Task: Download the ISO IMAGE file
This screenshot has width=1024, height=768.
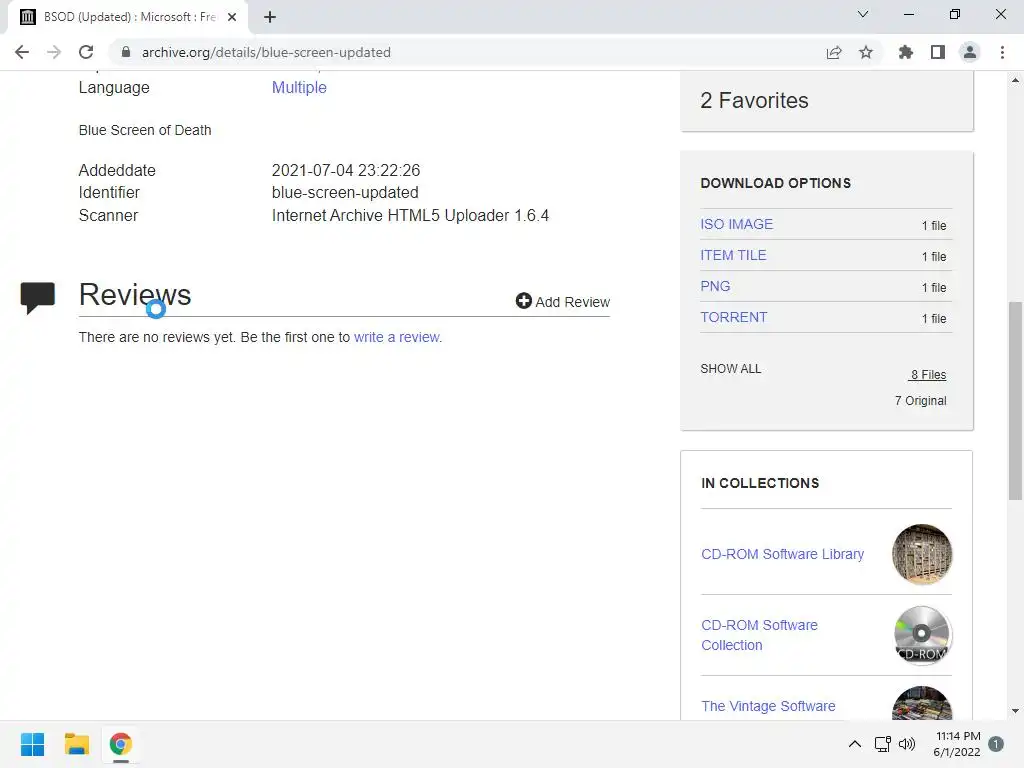Action: (737, 224)
